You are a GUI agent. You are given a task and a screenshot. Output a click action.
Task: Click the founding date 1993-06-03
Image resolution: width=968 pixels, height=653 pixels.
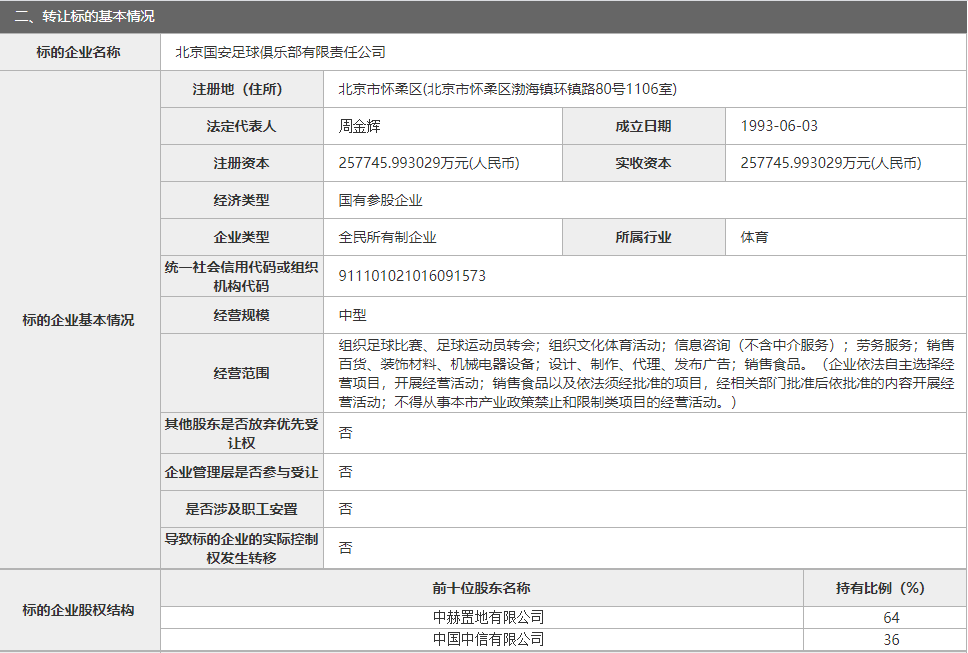coord(779,126)
